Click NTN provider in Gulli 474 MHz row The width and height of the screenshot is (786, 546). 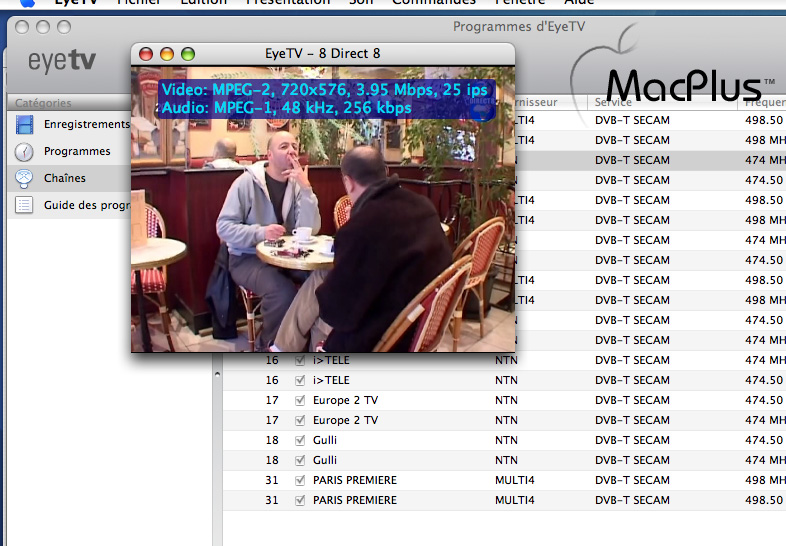point(506,460)
